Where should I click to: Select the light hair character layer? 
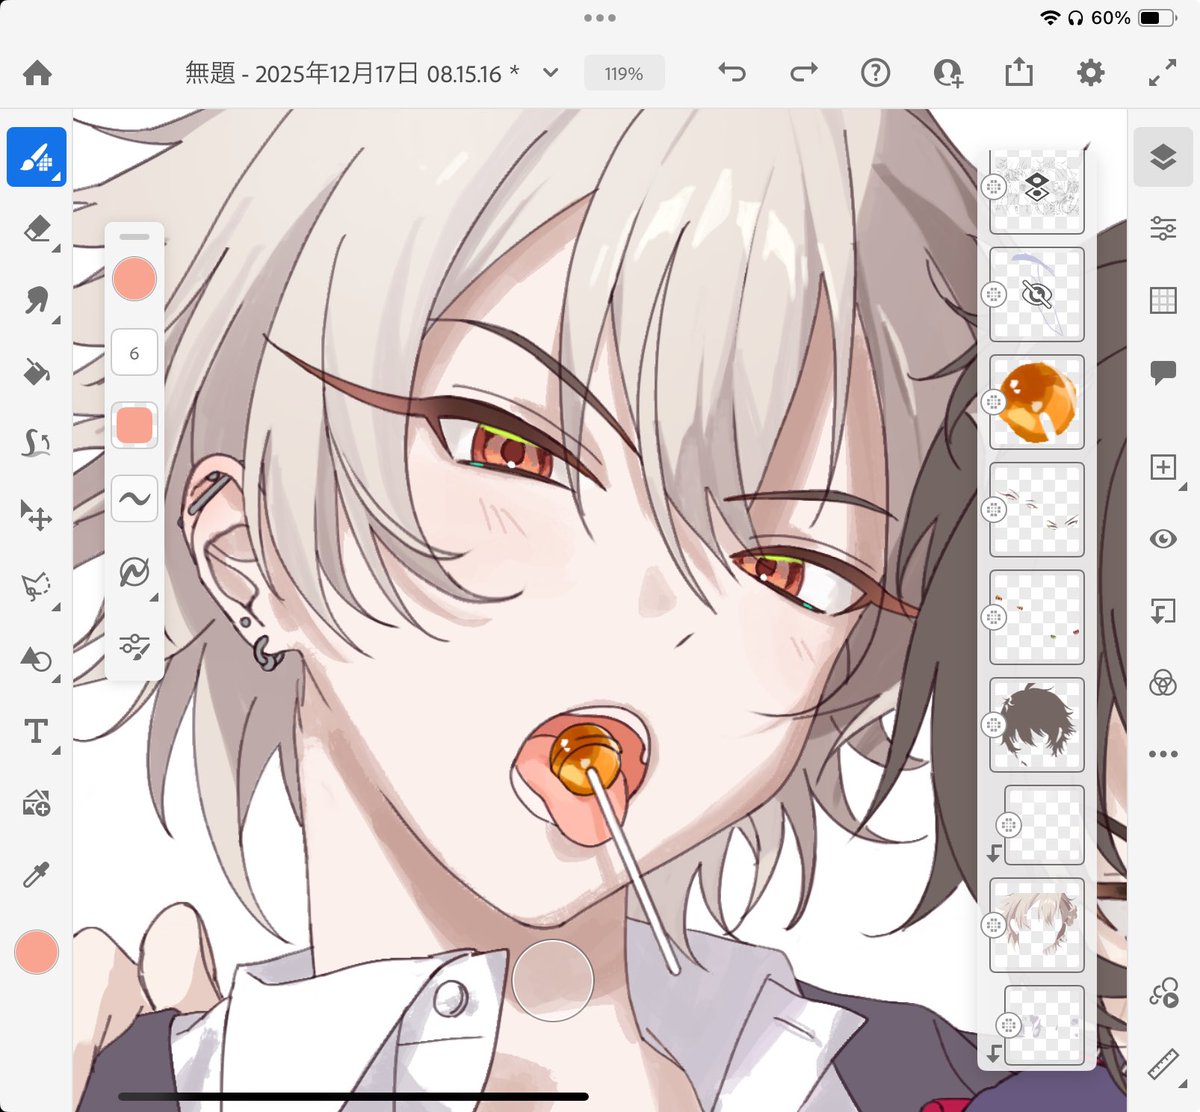(1037, 926)
